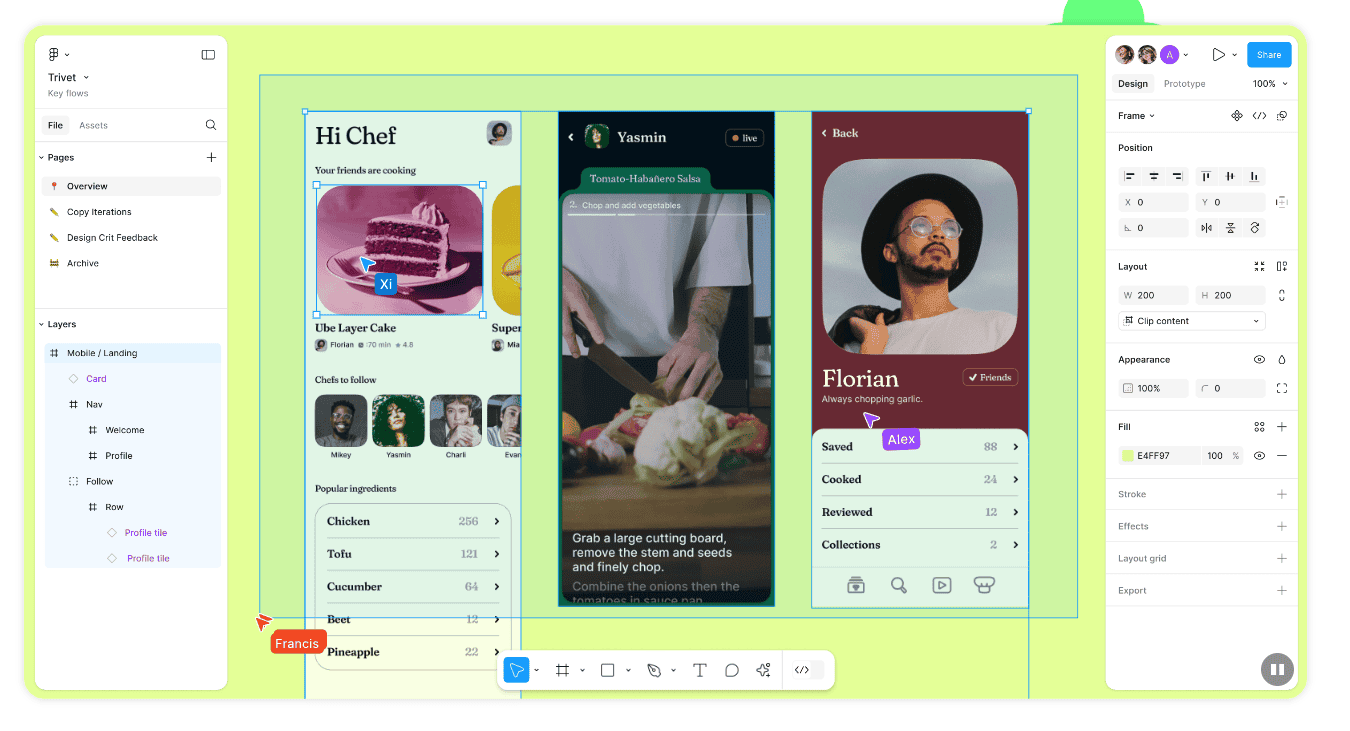Toggle visibility of the E4FF97 fill
This screenshot has width=1350, height=731.
[x=1259, y=455]
